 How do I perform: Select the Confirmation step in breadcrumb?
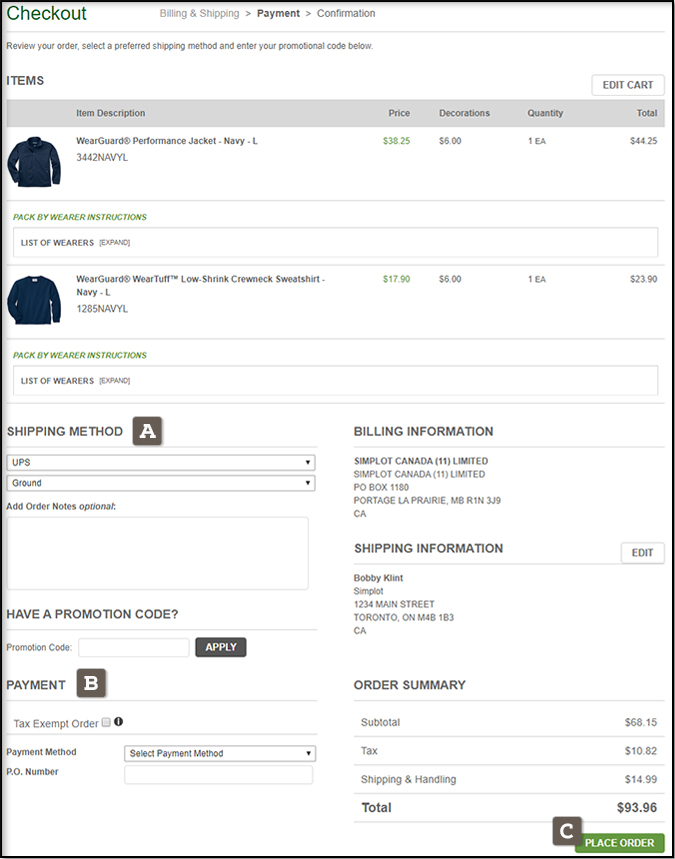click(346, 14)
